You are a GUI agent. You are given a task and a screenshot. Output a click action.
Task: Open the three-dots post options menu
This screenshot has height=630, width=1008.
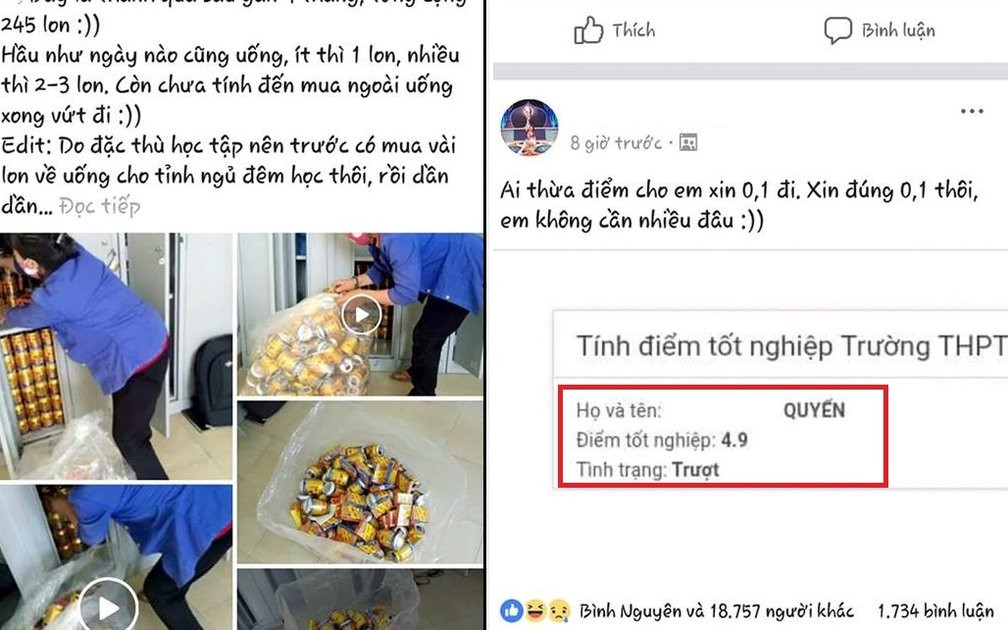tap(971, 111)
